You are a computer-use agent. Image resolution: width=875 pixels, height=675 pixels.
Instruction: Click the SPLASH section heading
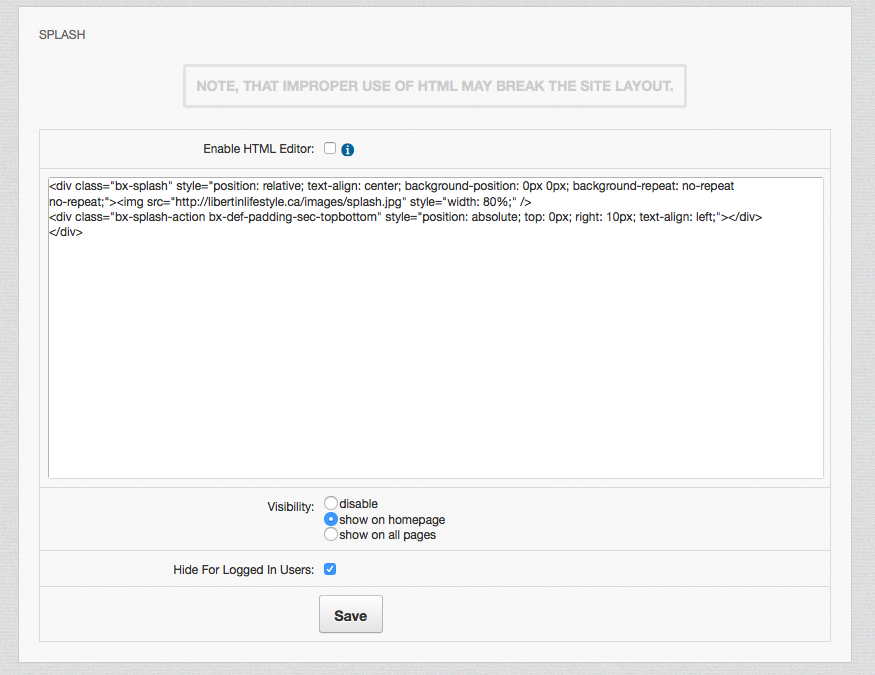[x=62, y=35]
